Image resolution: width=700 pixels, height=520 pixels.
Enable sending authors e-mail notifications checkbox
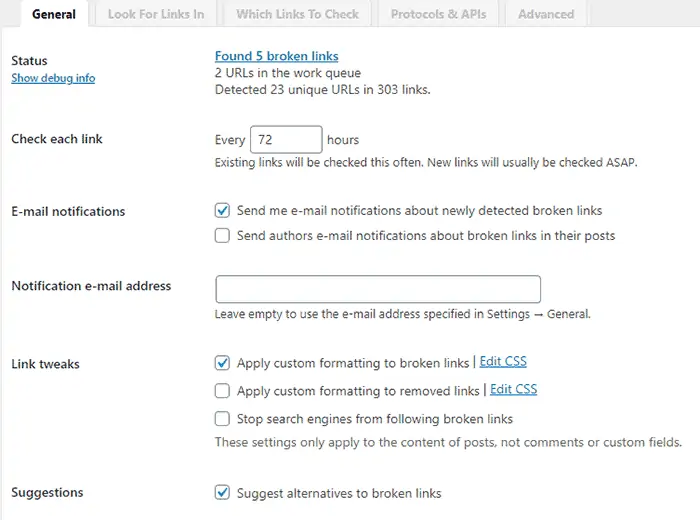(x=222, y=236)
